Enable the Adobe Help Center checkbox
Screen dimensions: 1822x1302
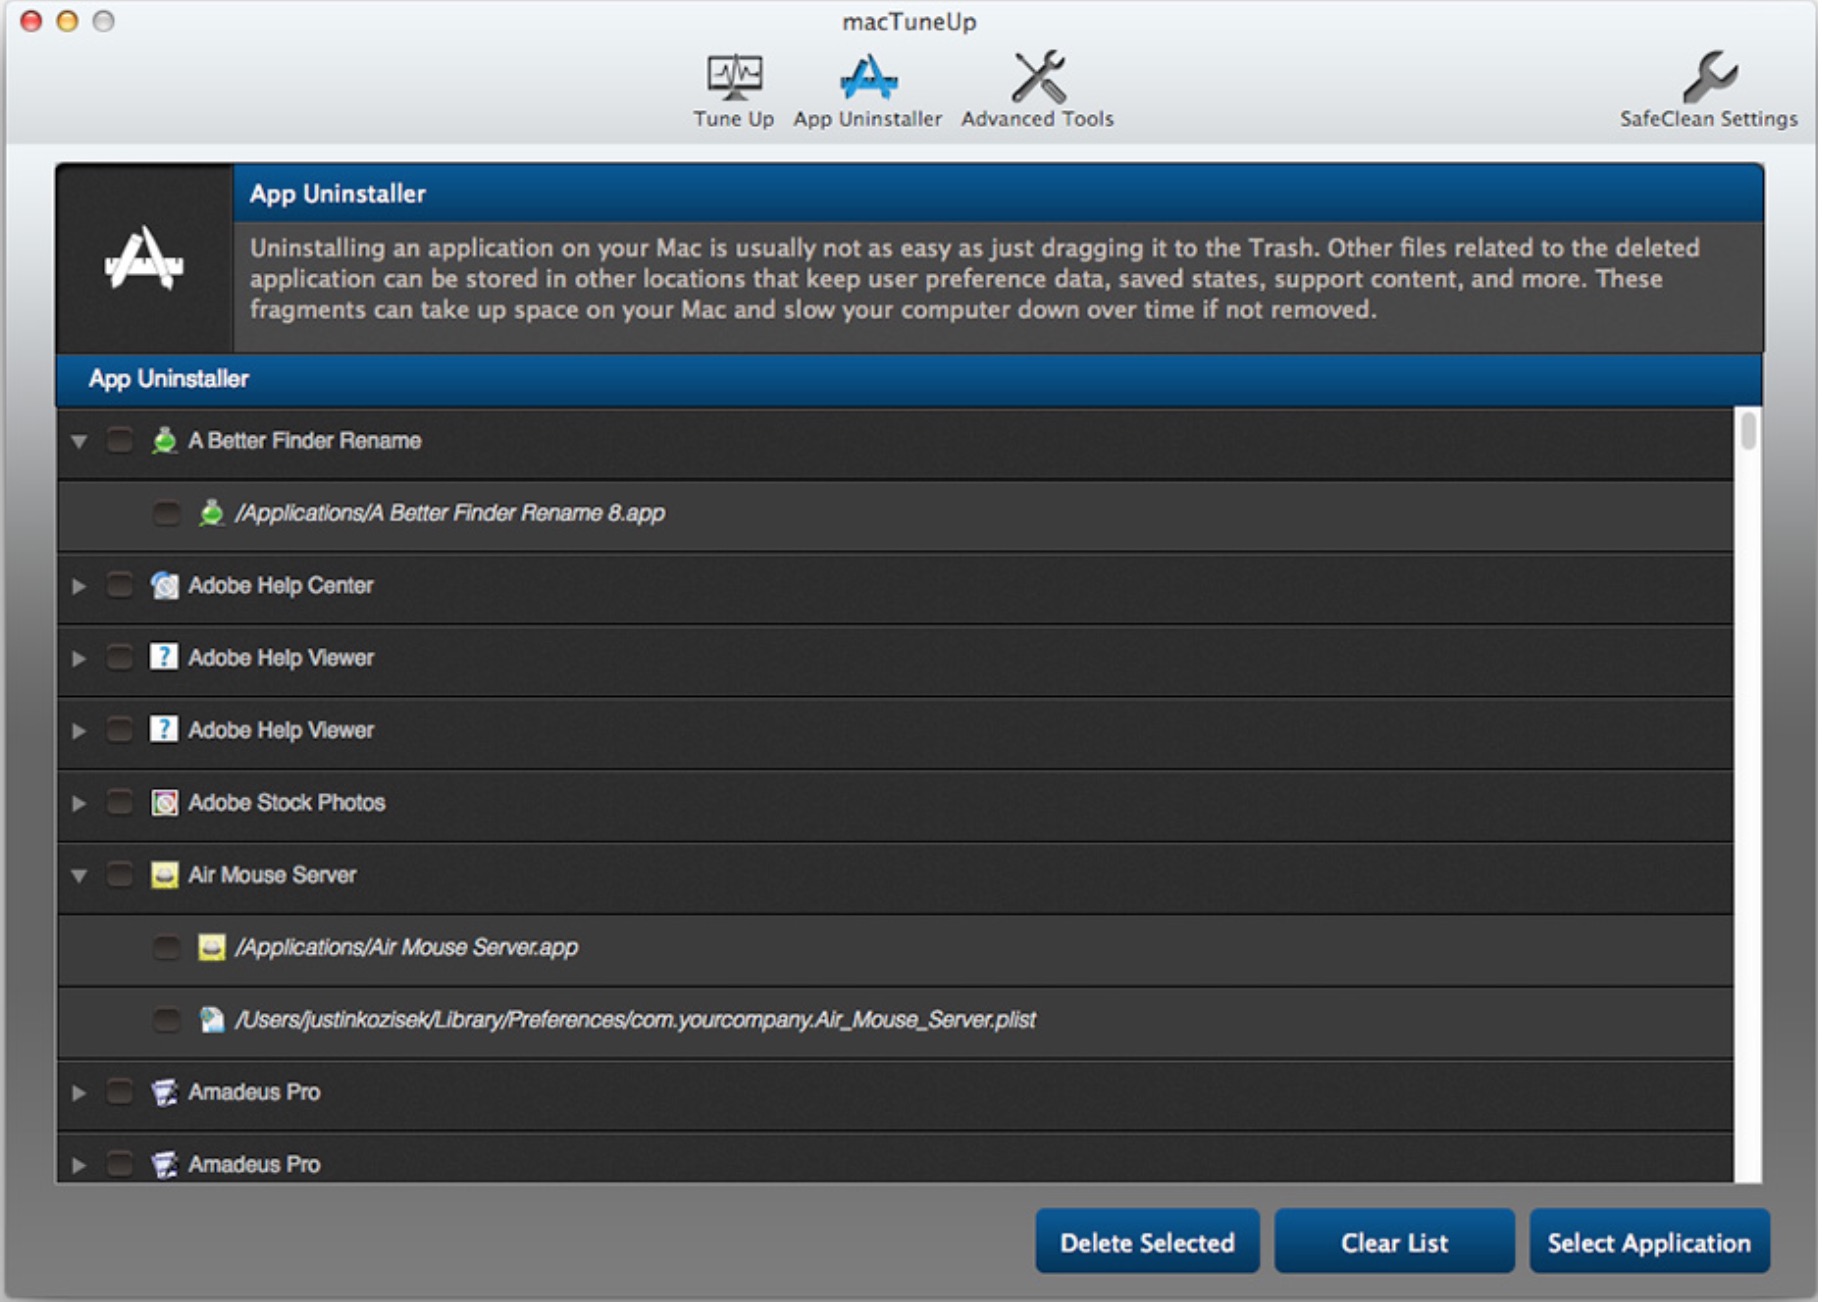point(119,585)
